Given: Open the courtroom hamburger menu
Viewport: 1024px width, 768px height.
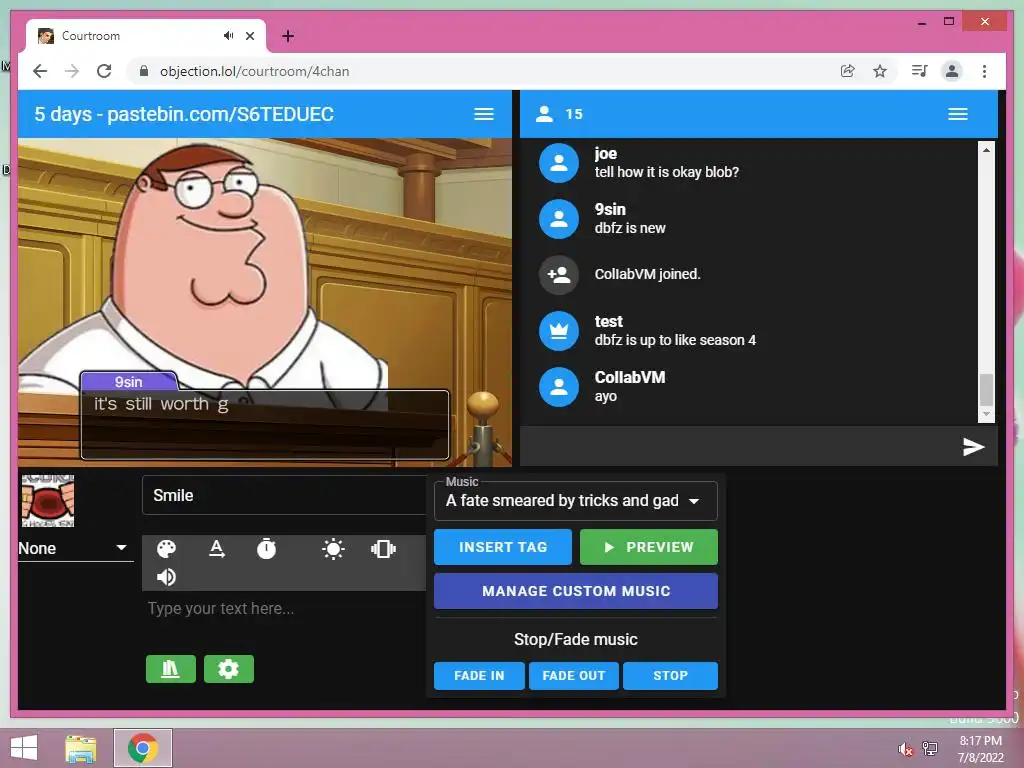Looking at the screenshot, I should coord(483,114).
